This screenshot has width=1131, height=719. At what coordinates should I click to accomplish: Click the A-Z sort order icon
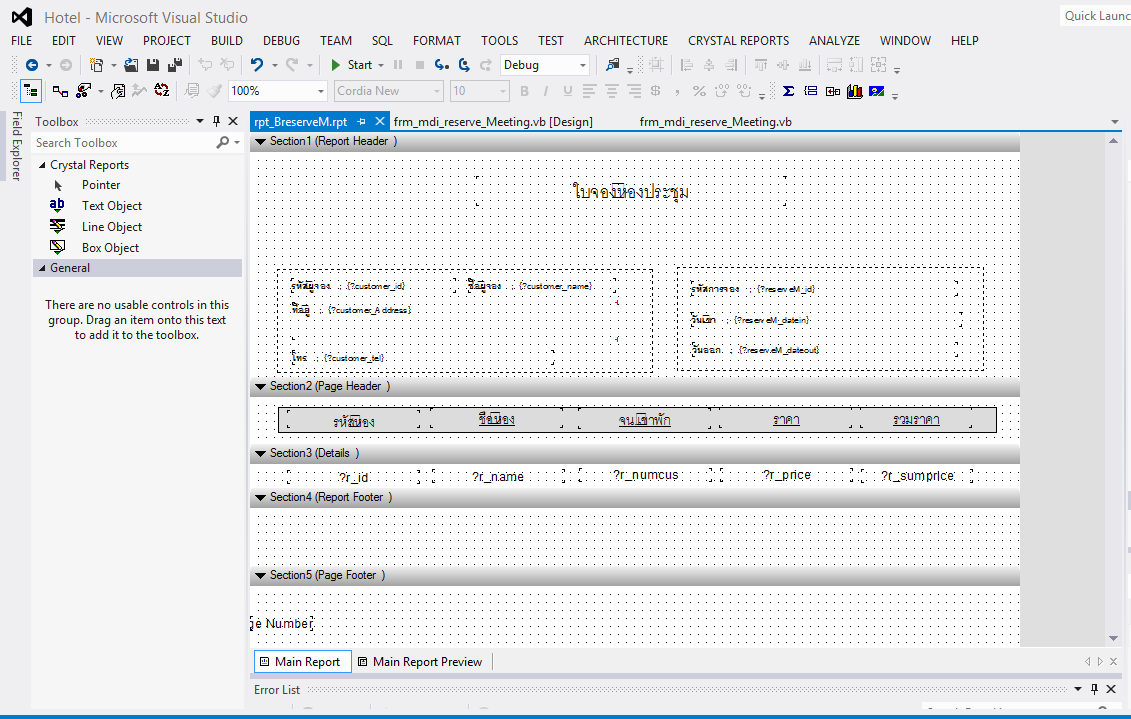click(162, 91)
